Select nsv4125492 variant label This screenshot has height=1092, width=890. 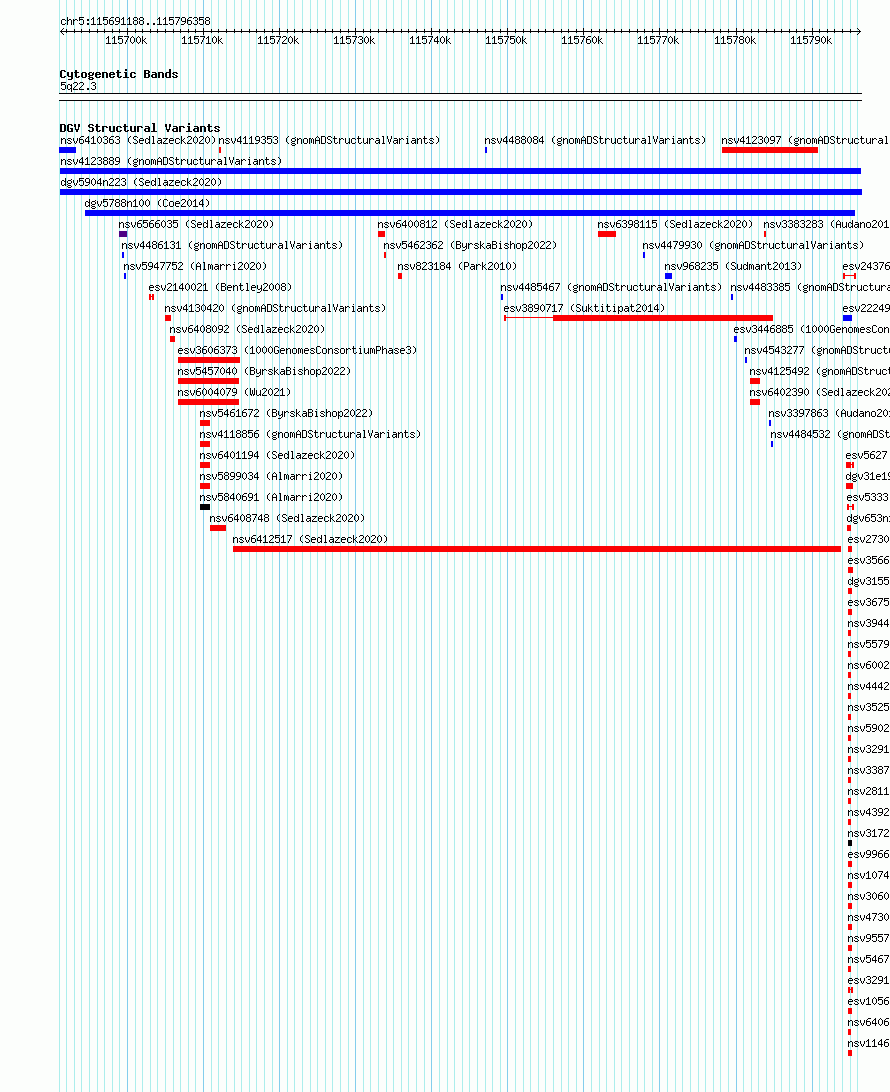pyautogui.click(x=820, y=371)
